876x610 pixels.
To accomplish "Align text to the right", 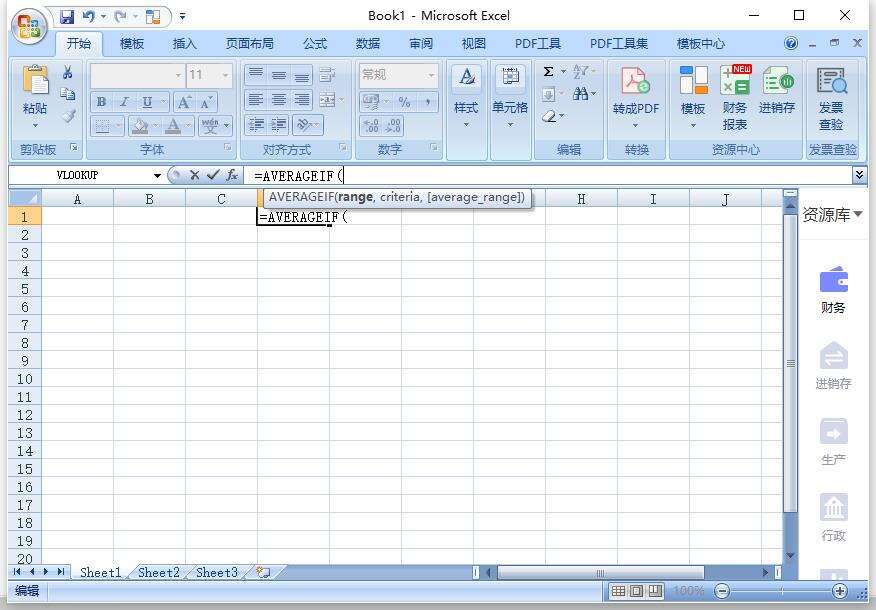I will tap(302, 101).
